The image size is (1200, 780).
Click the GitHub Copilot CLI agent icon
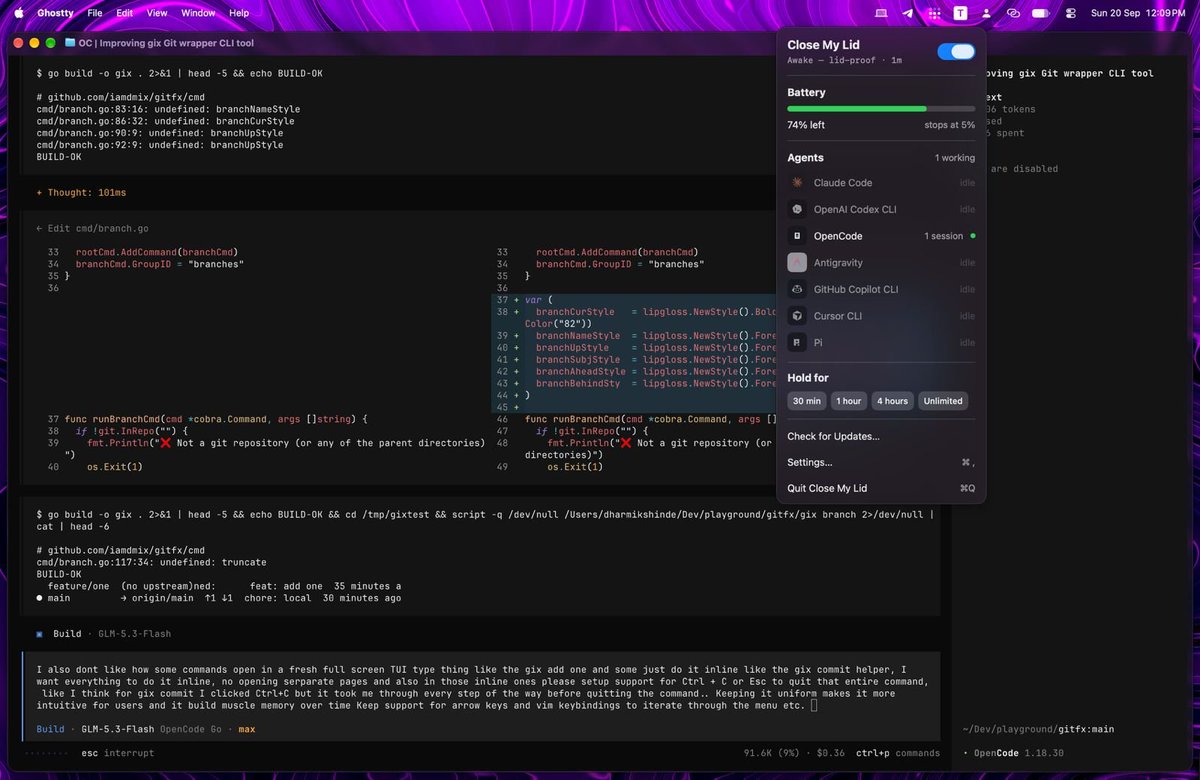797,289
